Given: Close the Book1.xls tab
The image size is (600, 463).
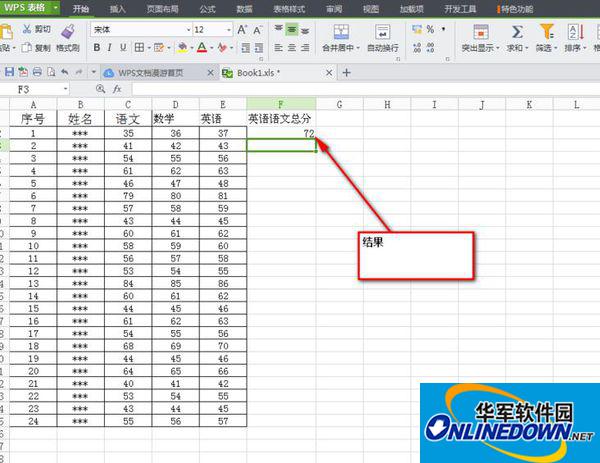Looking at the screenshot, I should point(329,72).
